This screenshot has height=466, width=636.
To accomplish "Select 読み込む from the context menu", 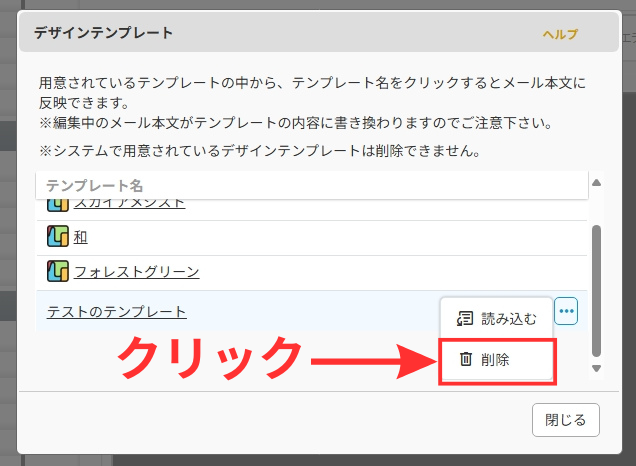I will click(497, 319).
